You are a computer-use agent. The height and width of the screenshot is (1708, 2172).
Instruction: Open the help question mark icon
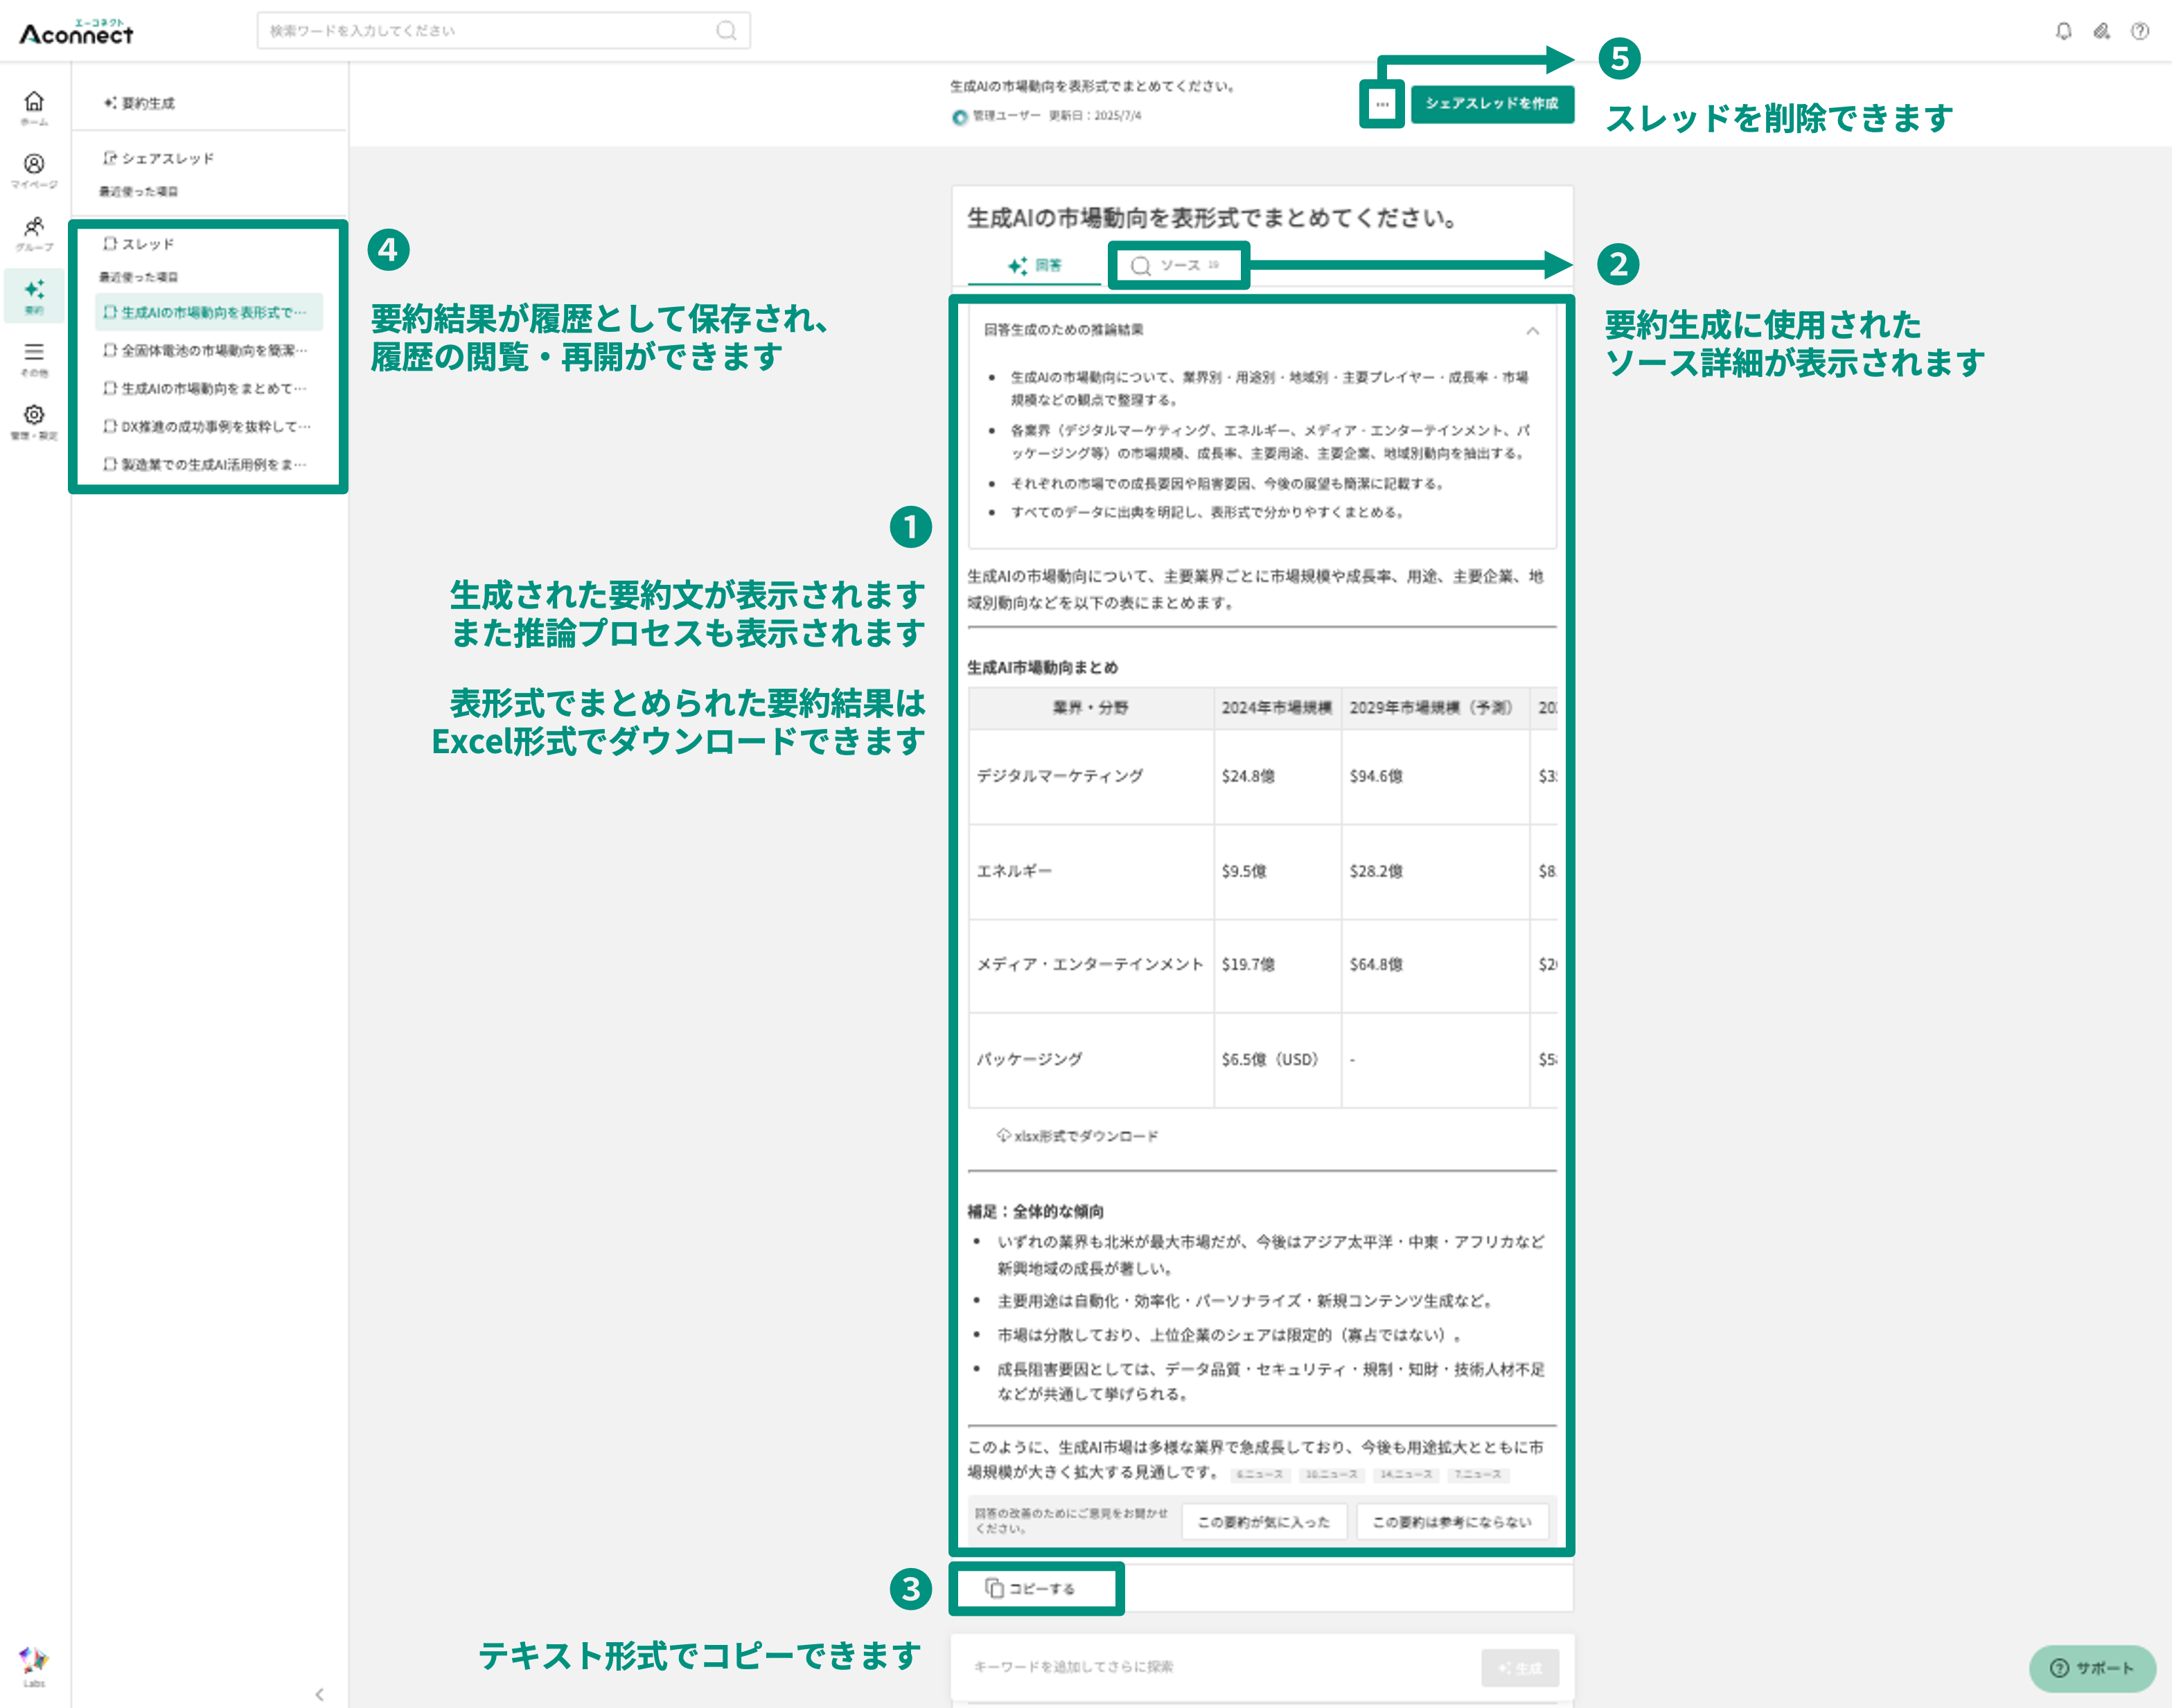point(2140,30)
